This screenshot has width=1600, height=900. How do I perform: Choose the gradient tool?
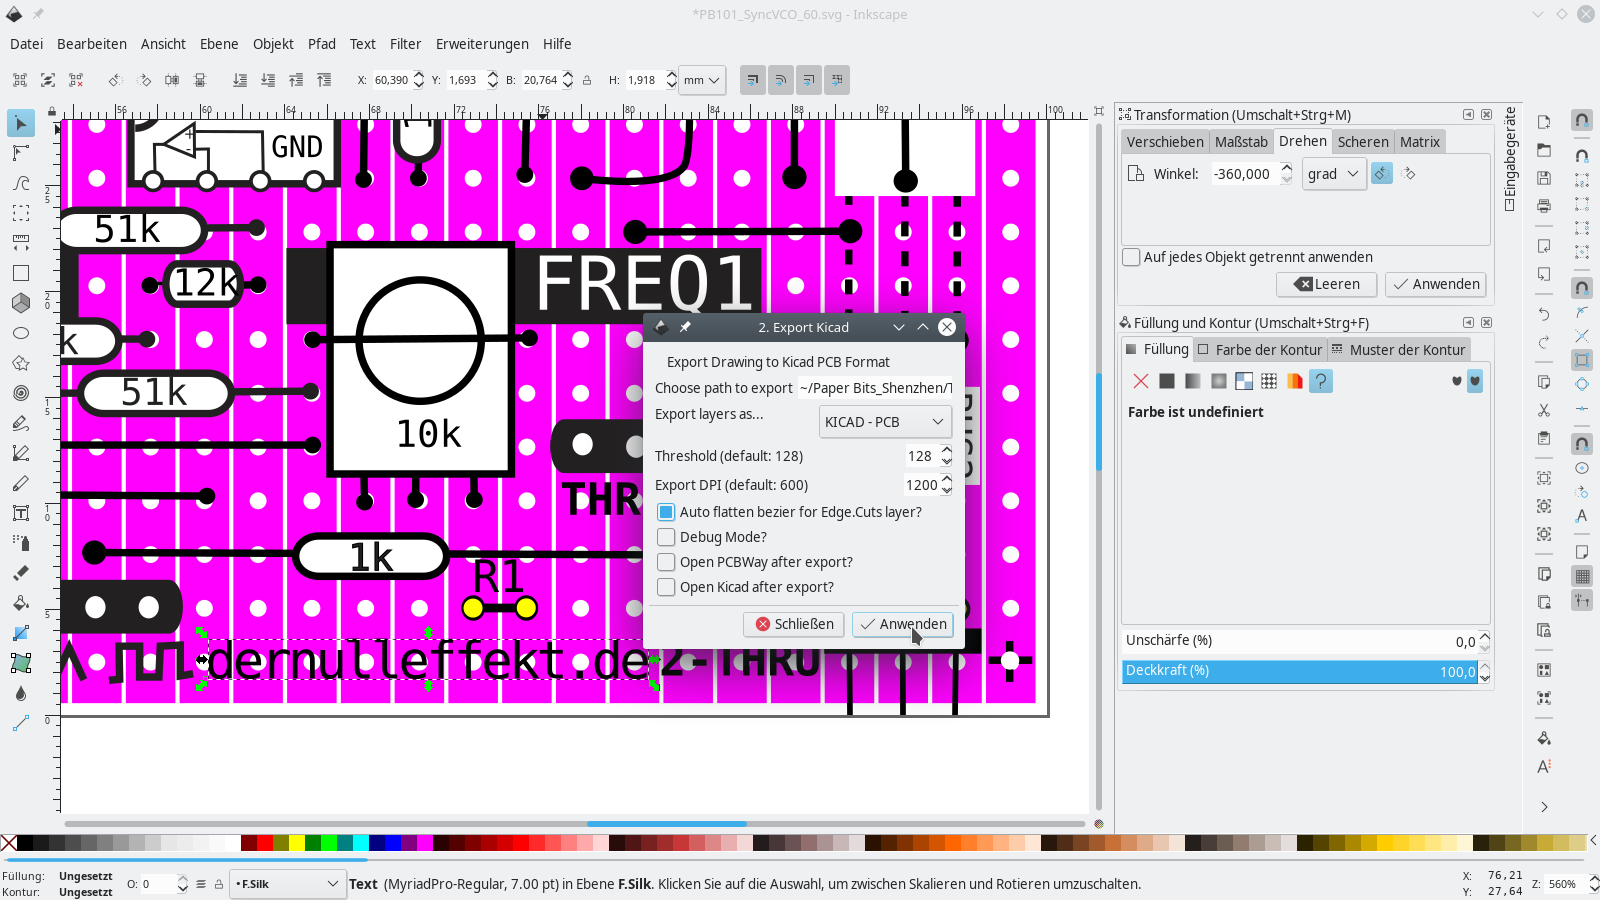20,633
